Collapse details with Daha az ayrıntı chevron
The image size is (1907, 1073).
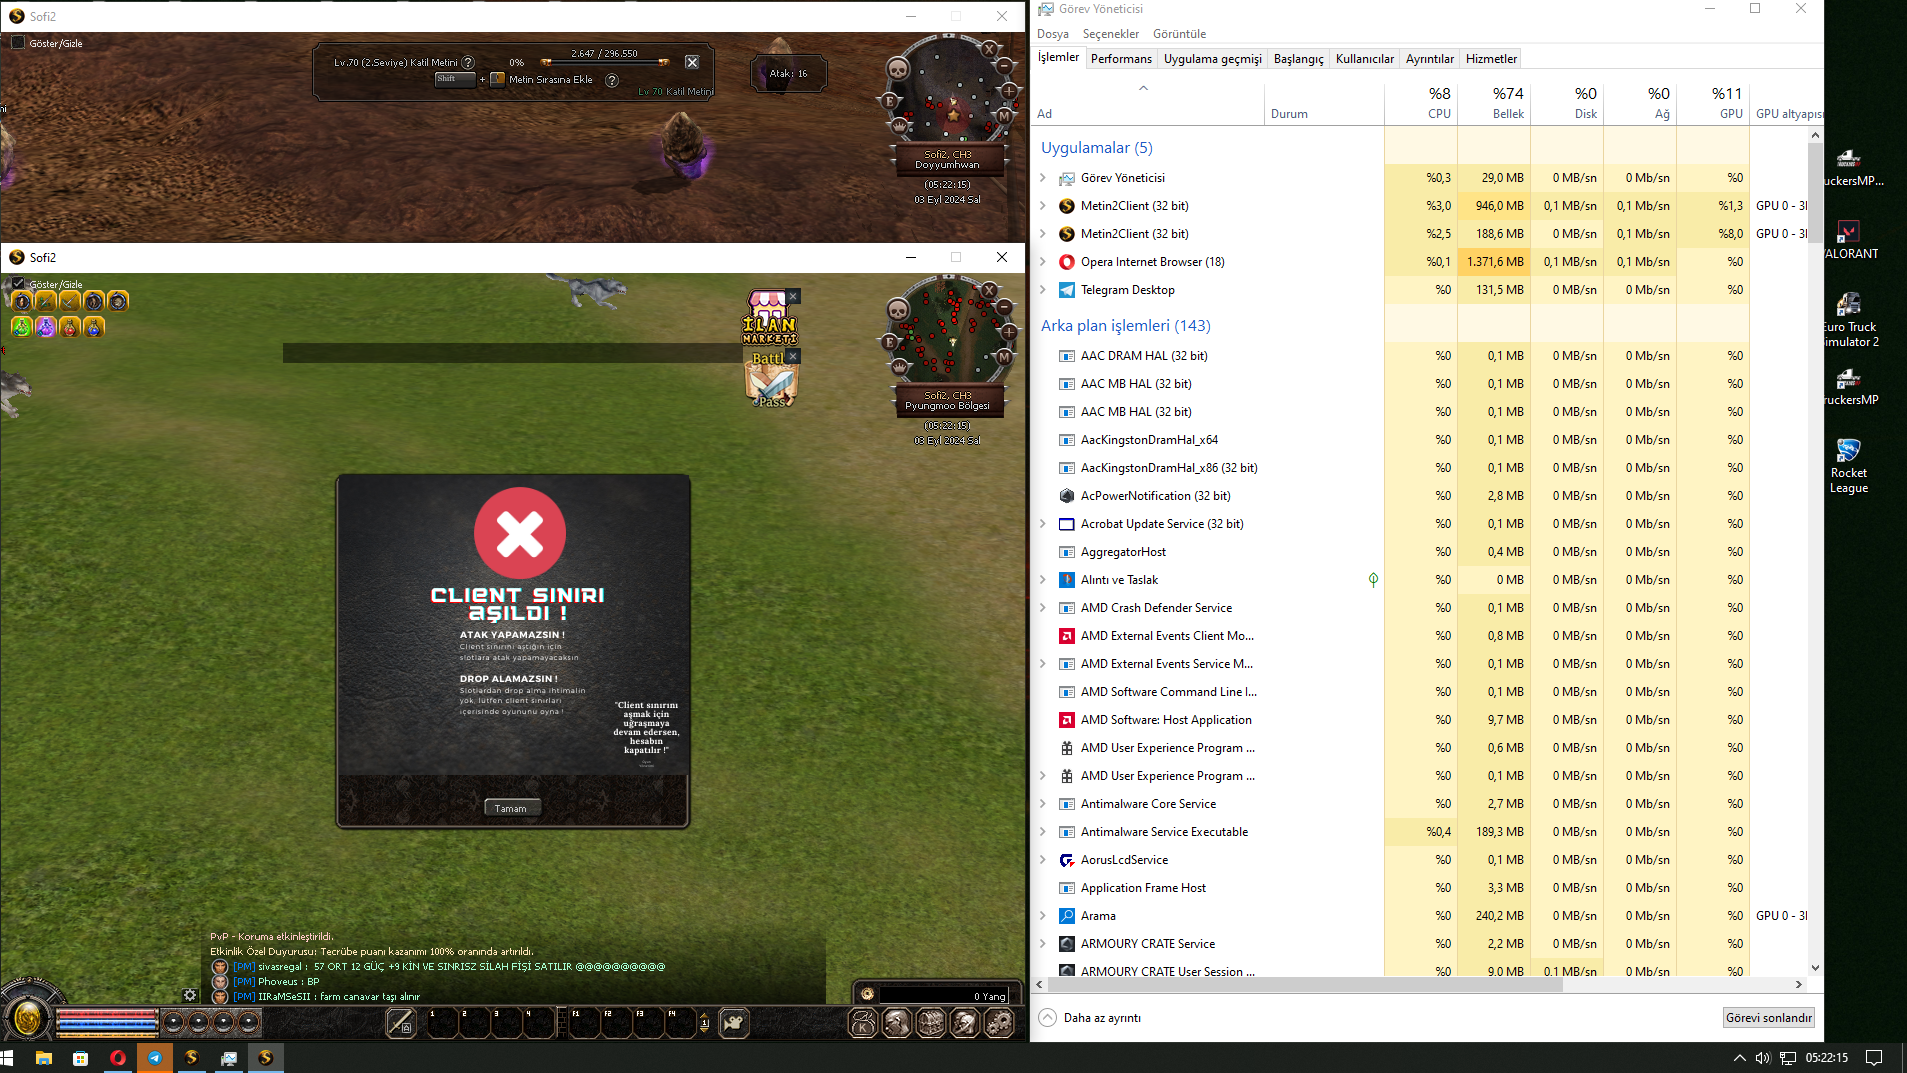1047,1017
